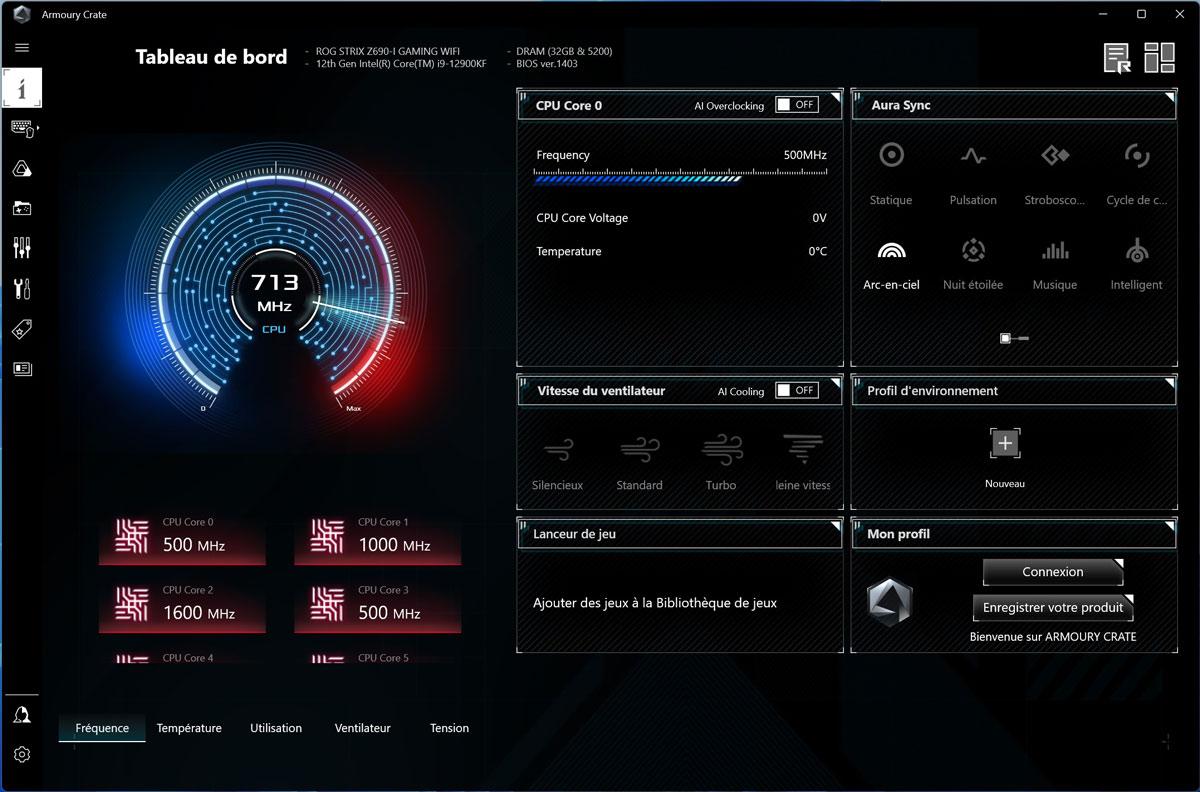Screen dimensions: 1200x792
Task: Open settings gear in sidebar
Action: point(22,755)
